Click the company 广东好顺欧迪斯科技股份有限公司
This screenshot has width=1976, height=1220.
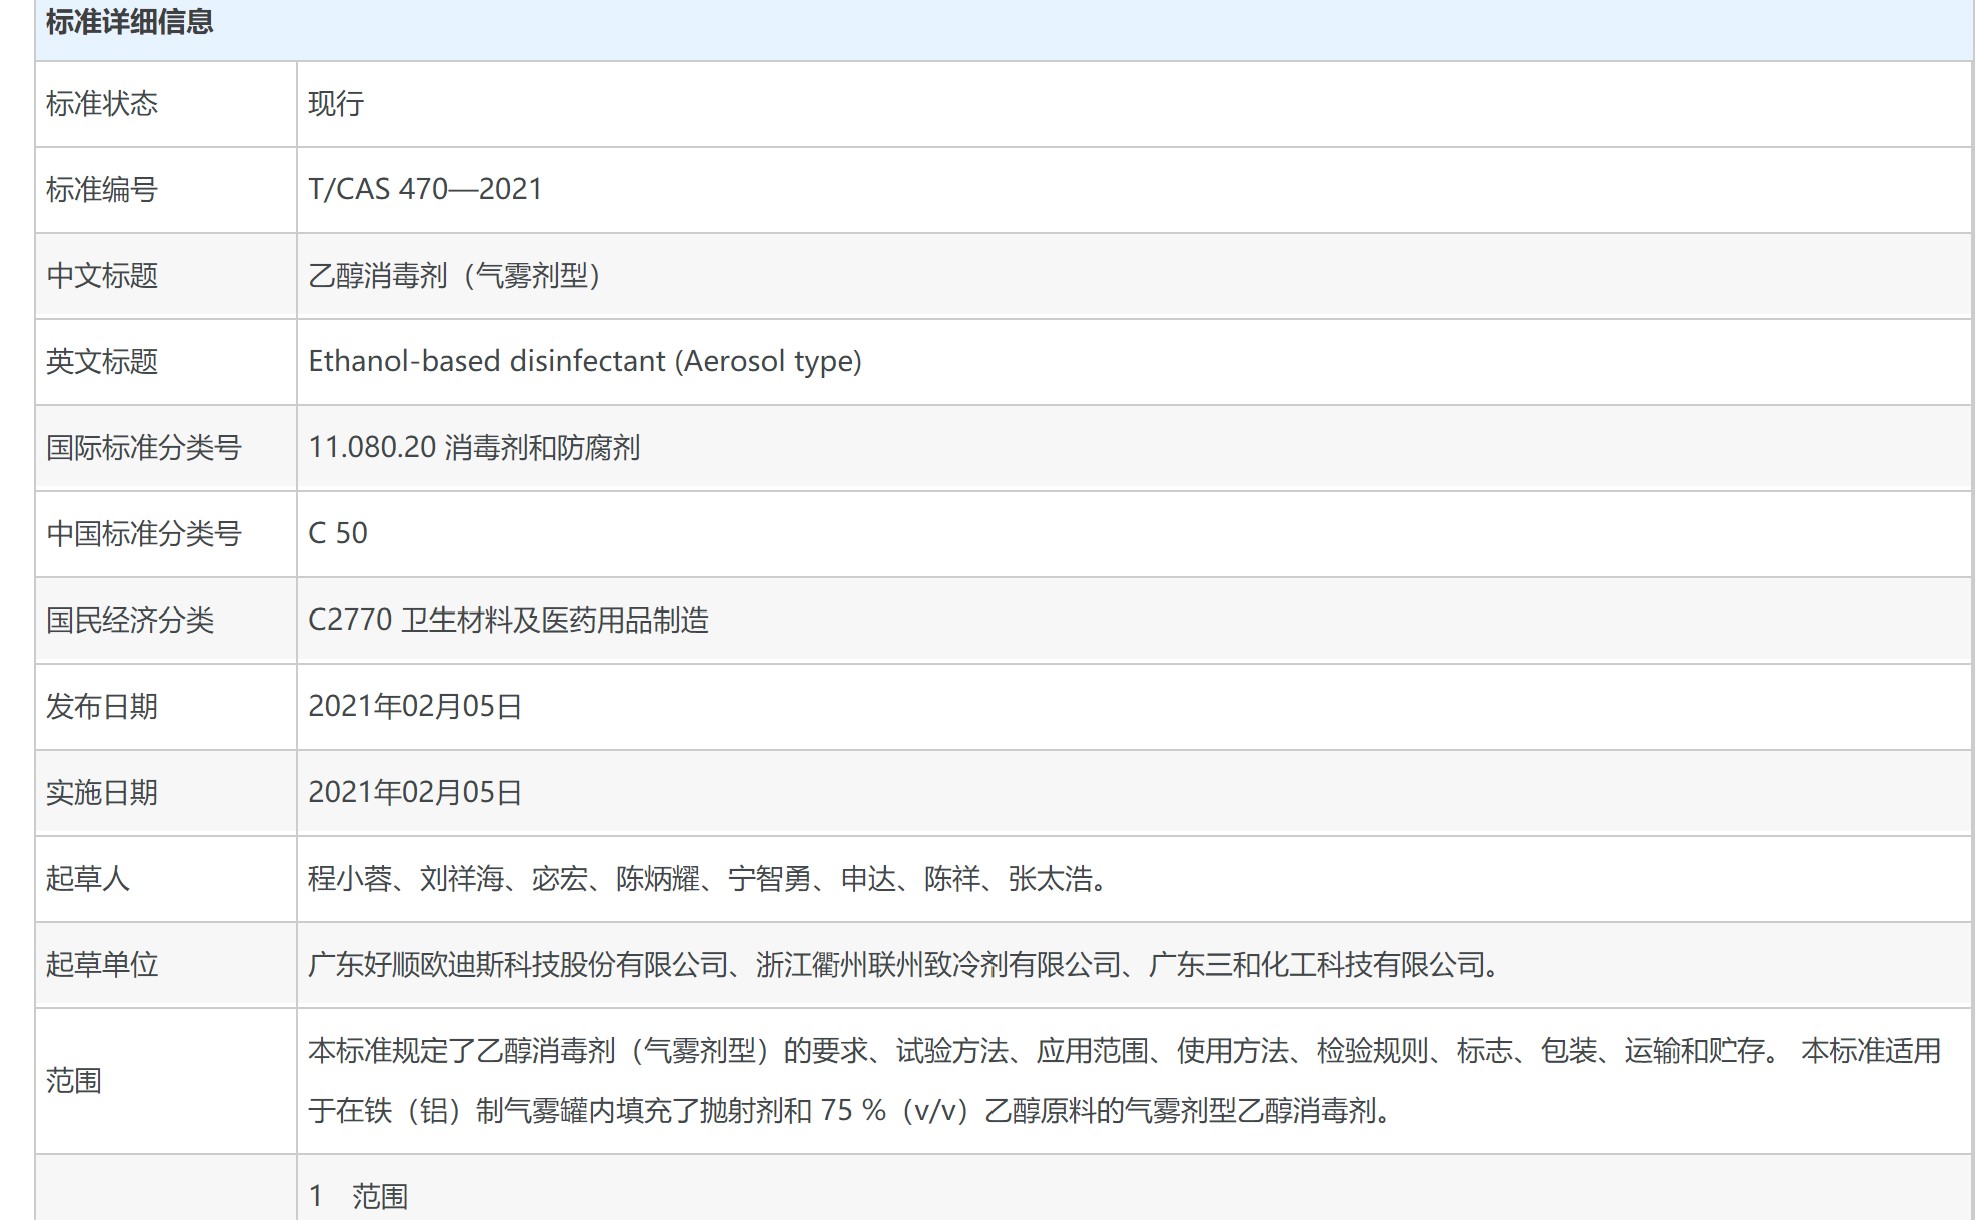[518, 965]
